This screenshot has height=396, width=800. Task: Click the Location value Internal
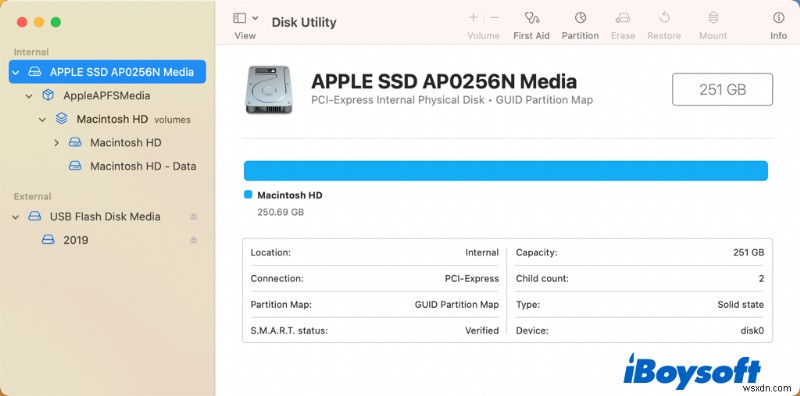click(482, 253)
